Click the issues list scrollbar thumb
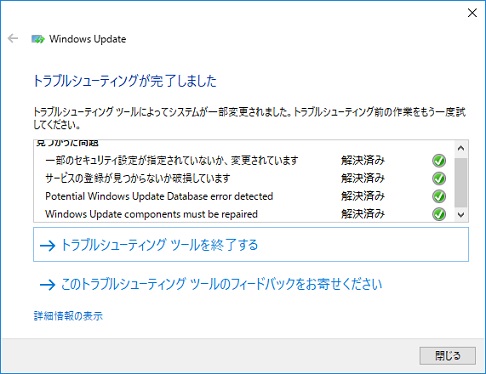 click(461, 183)
